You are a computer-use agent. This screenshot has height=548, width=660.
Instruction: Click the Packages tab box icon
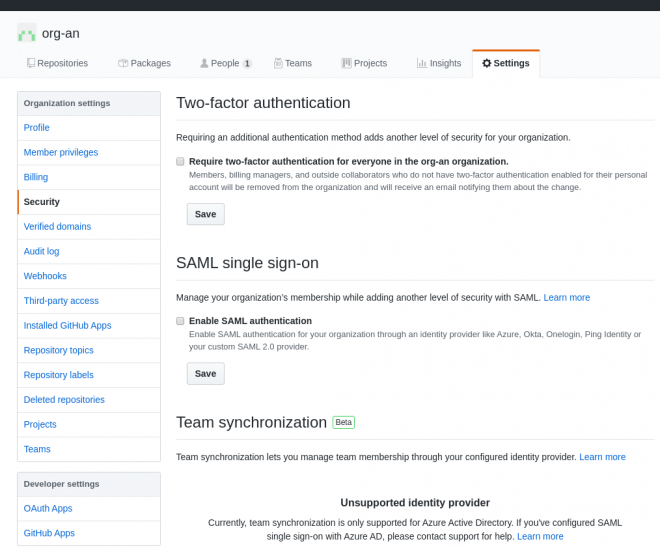[123, 63]
